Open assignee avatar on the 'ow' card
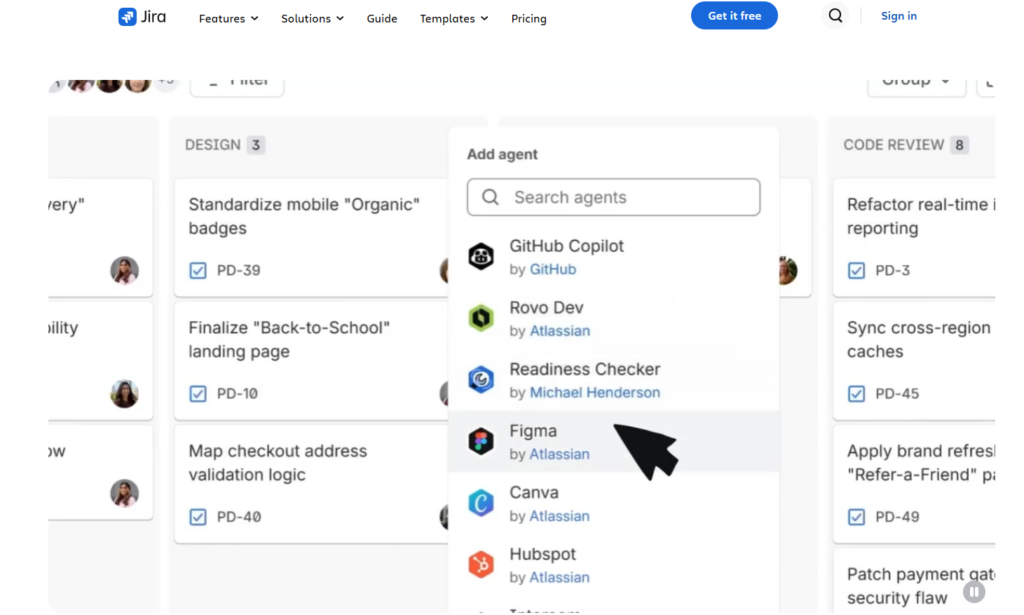This screenshot has height=615, width=1024. pyautogui.click(x=124, y=493)
